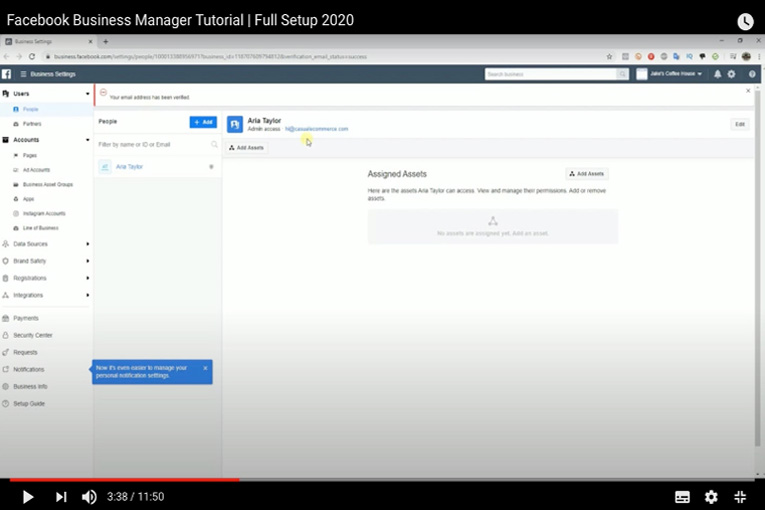This screenshot has height=510, width=765.
Task: Click the Assigned Assets heading
Action: click(x=397, y=174)
